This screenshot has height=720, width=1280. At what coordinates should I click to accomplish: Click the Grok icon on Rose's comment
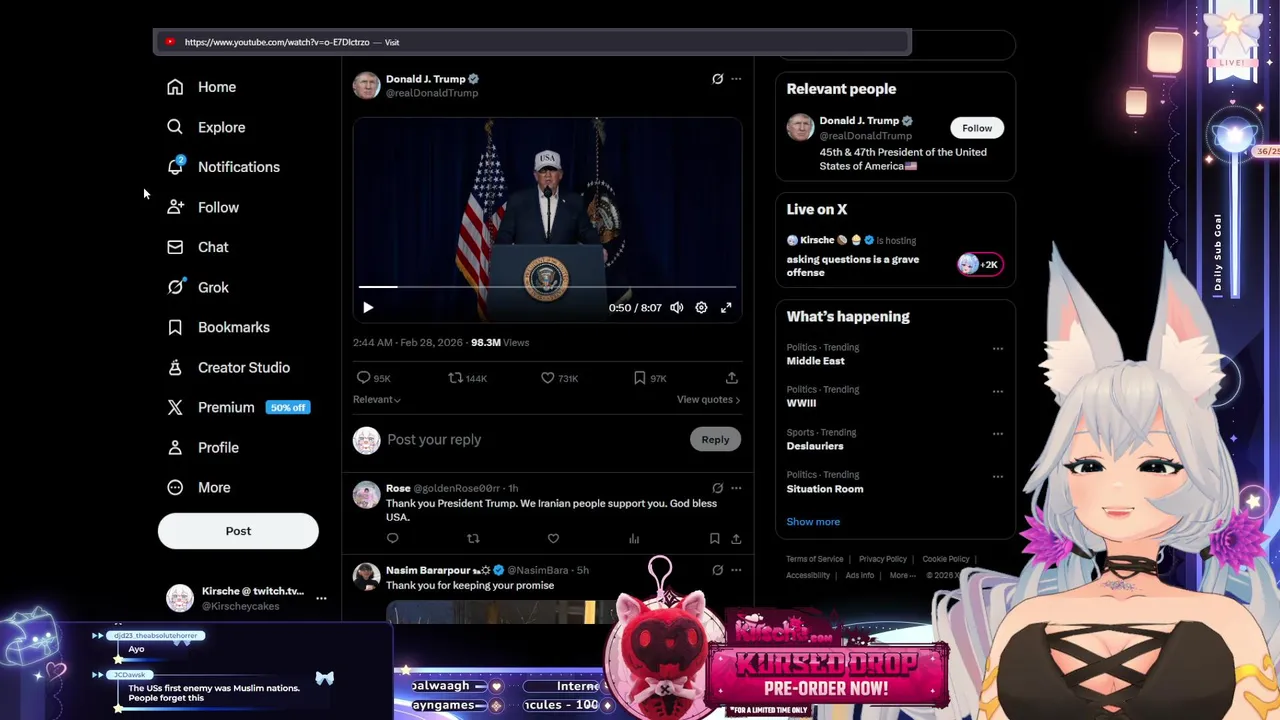click(x=717, y=488)
